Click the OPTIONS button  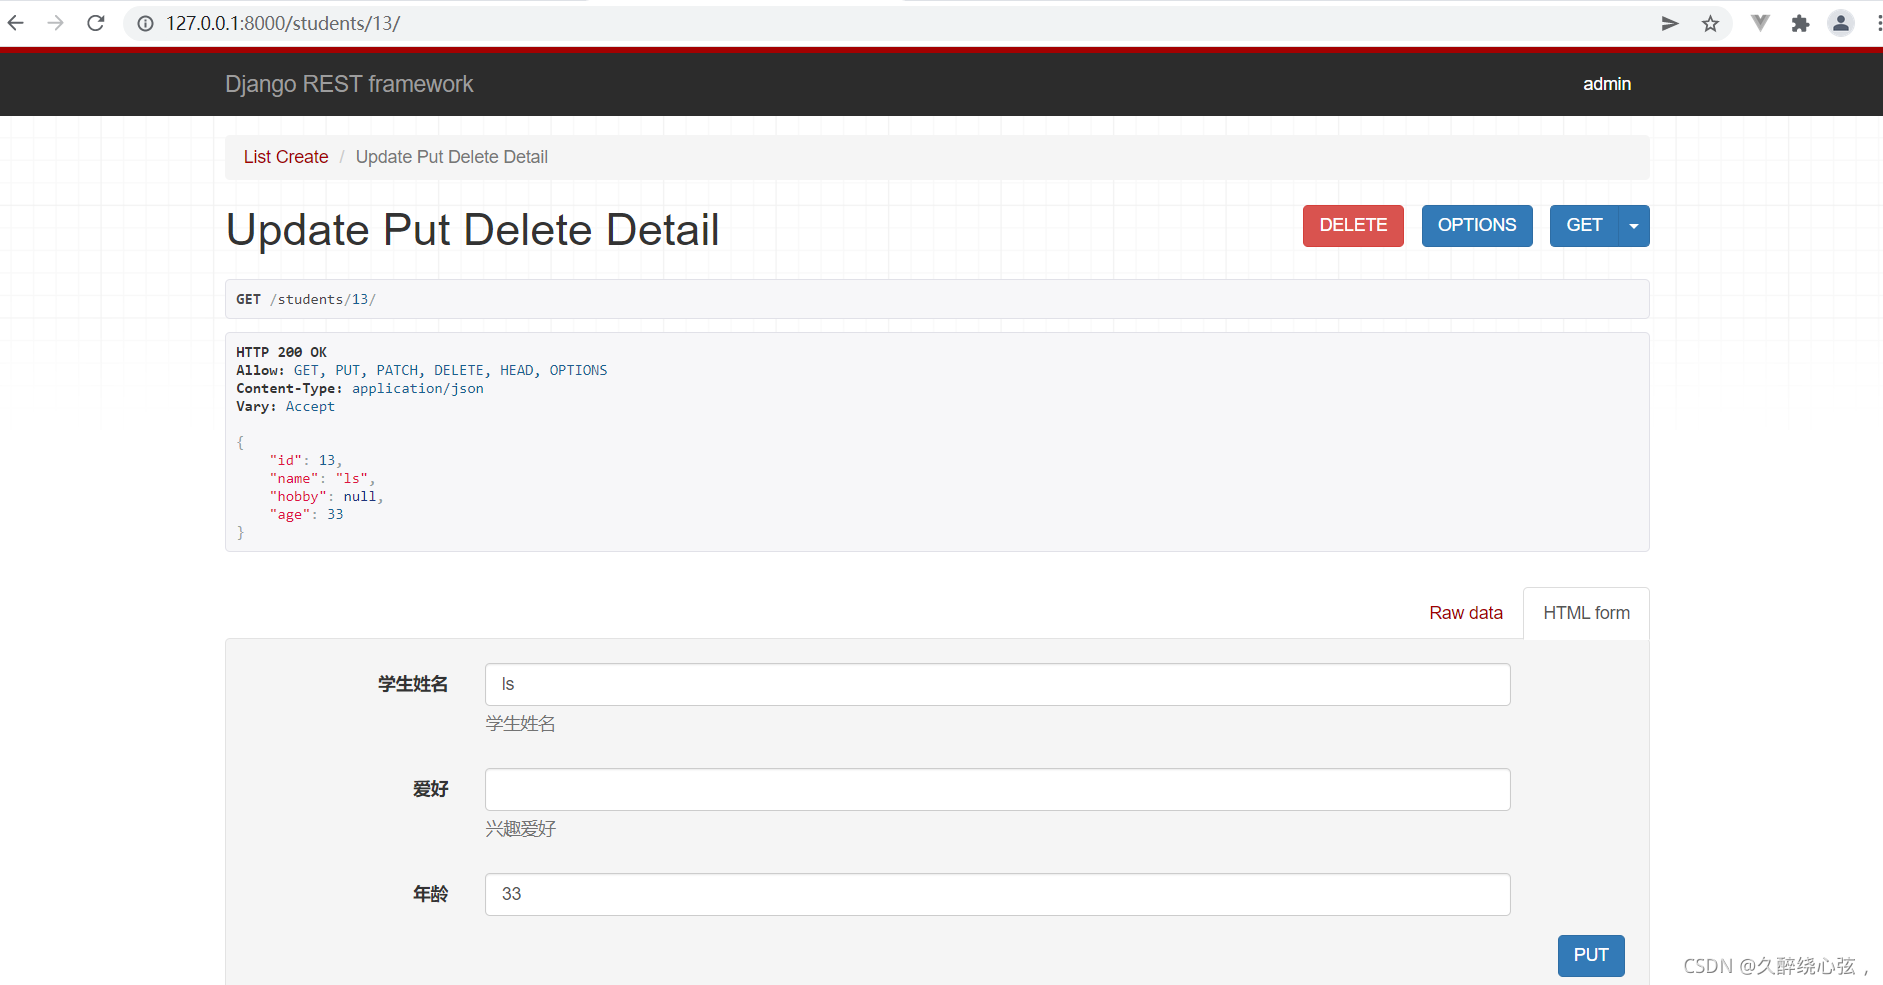[x=1477, y=226]
